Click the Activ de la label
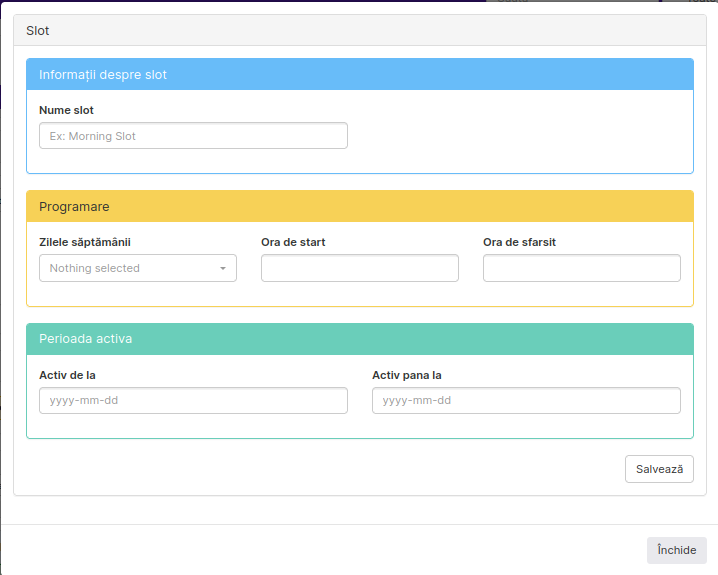Image resolution: width=718 pixels, height=575 pixels. (67, 375)
